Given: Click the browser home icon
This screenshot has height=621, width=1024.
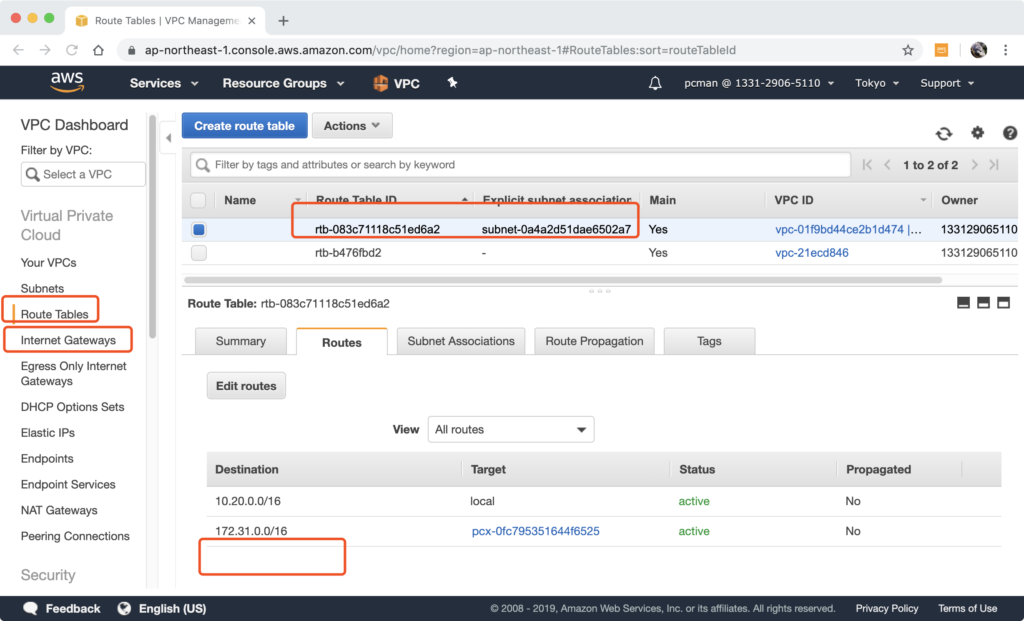Looking at the screenshot, I should (98, 50).
